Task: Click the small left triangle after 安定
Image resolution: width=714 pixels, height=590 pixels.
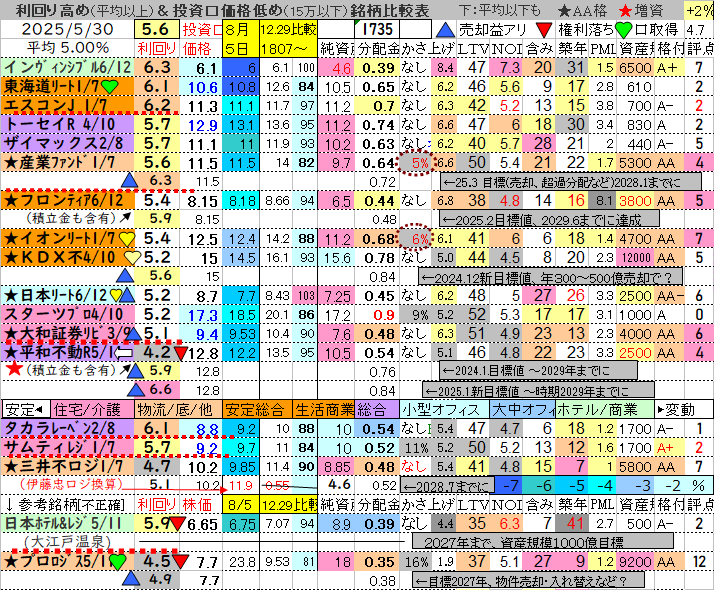Action: (x=39, y=410)
